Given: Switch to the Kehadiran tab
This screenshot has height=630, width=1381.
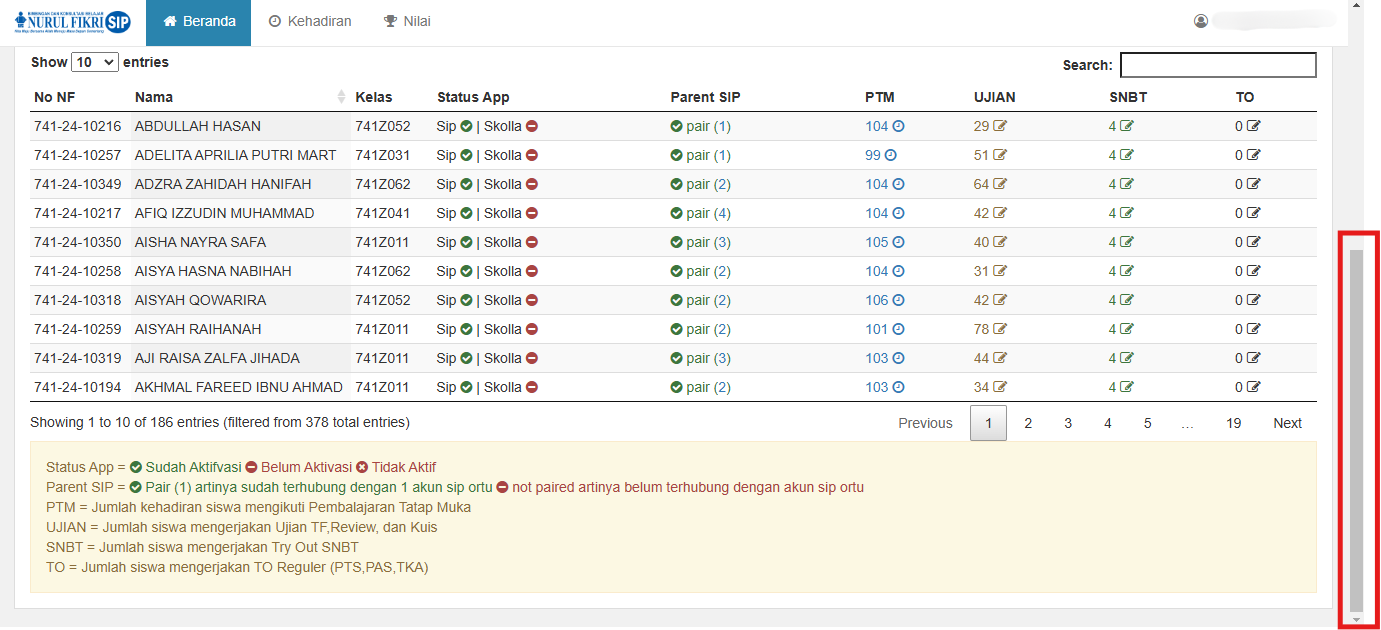Looking at the screenshot, I should [x=310, y=21].
